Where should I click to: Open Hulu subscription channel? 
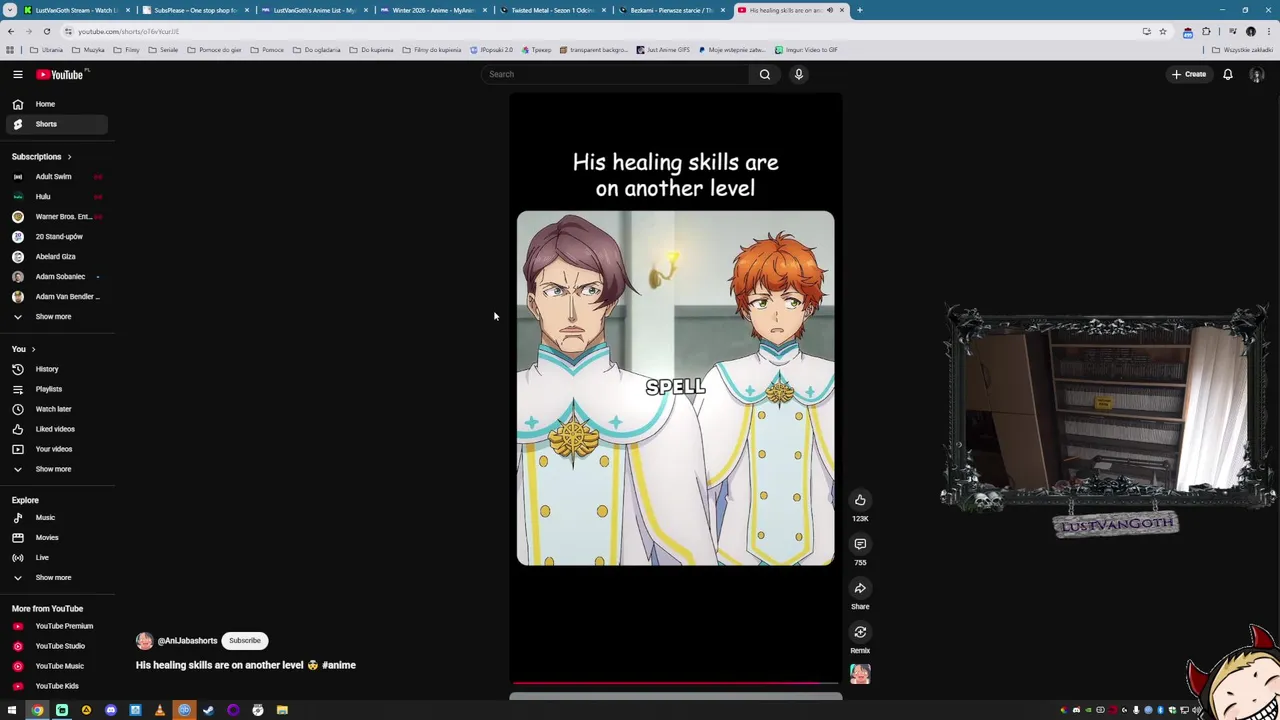(x=56, y=197)
